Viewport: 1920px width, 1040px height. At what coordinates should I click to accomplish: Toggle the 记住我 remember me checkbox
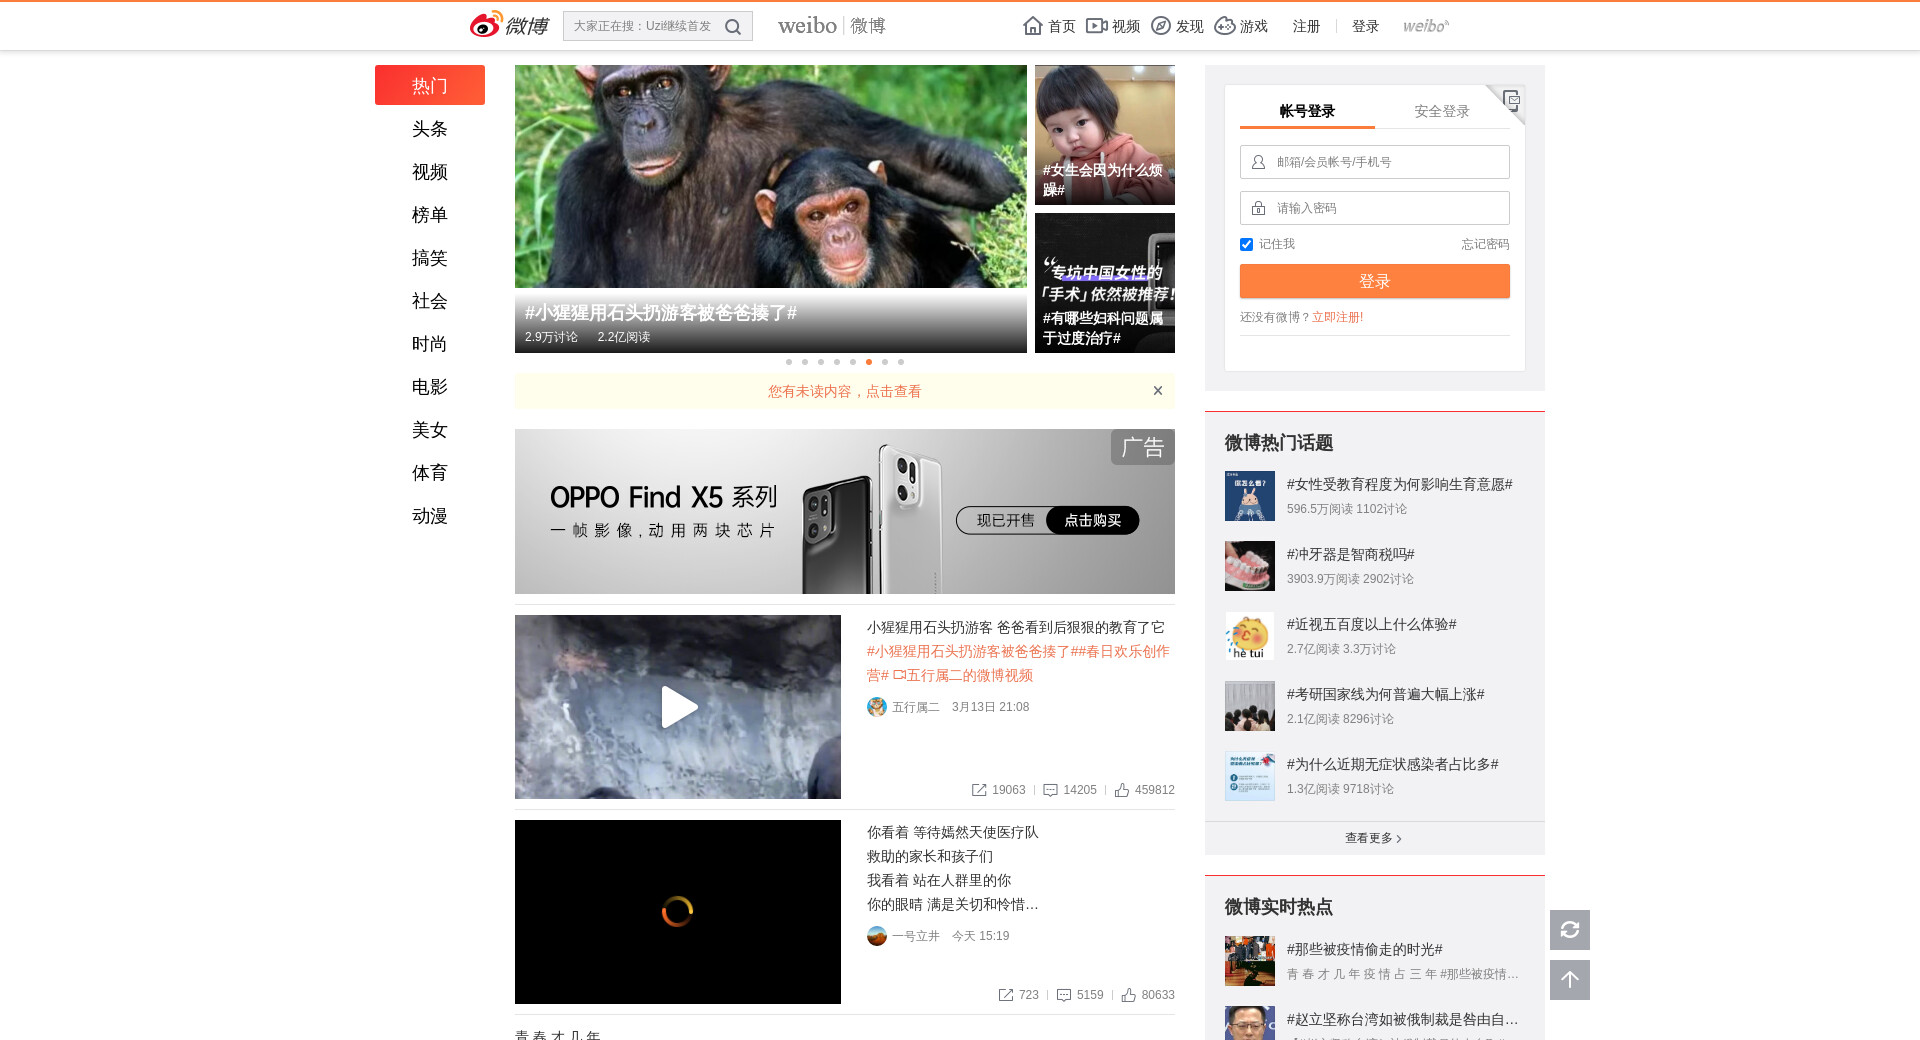pos(1247,244)
